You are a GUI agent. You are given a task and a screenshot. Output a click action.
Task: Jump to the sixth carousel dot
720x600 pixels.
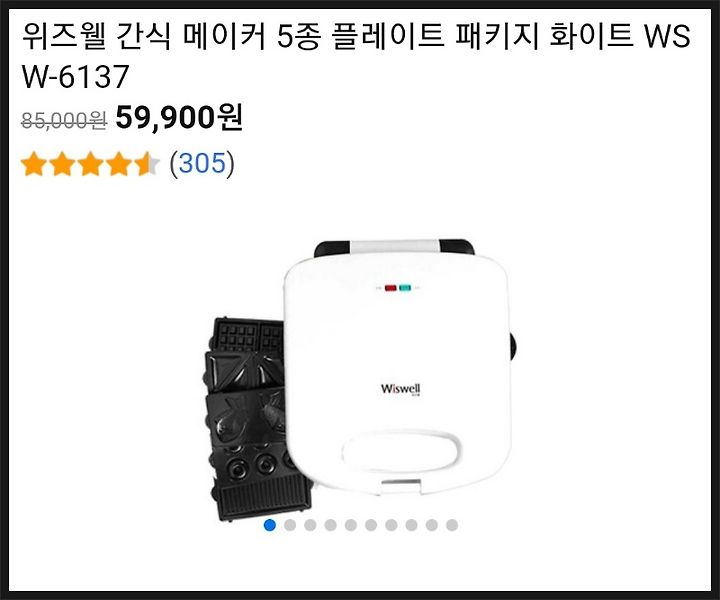[371, 525]
